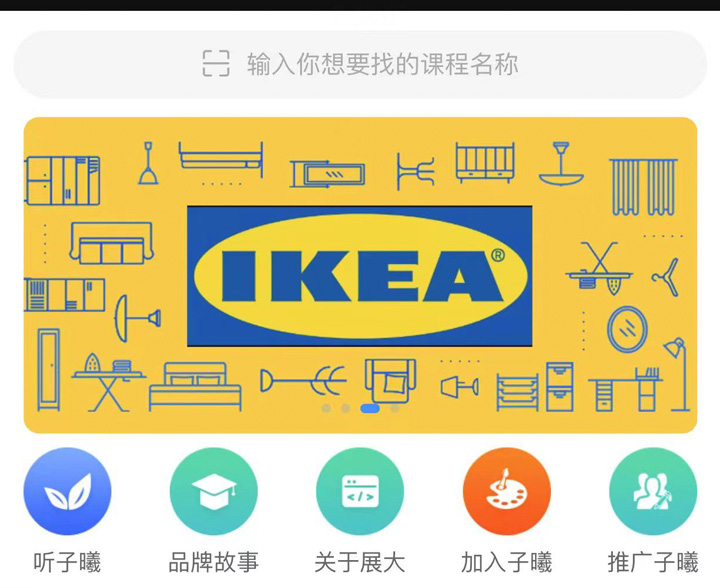720x588 pixels.
Task: Open the people group 推广子曦 icon
Action: coord(653,491)
